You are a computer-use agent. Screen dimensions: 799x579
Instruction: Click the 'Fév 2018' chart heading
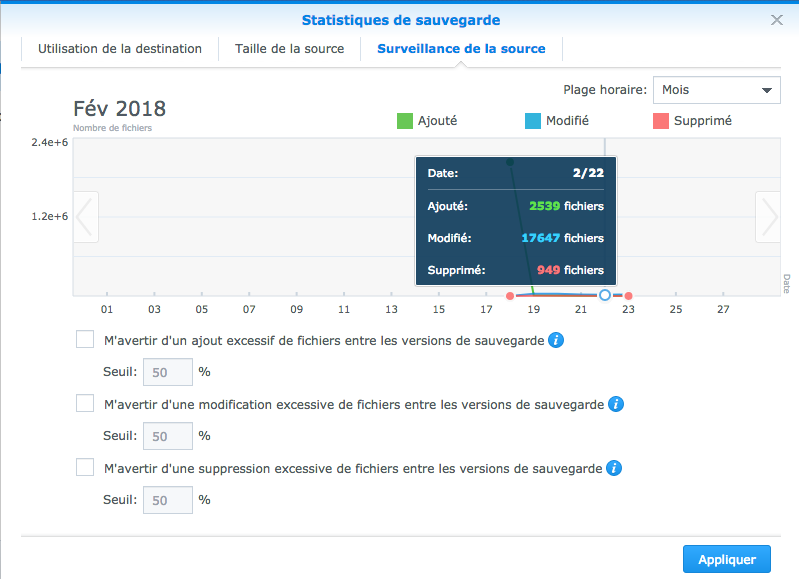pyautogui.click(x=120, y=109)
